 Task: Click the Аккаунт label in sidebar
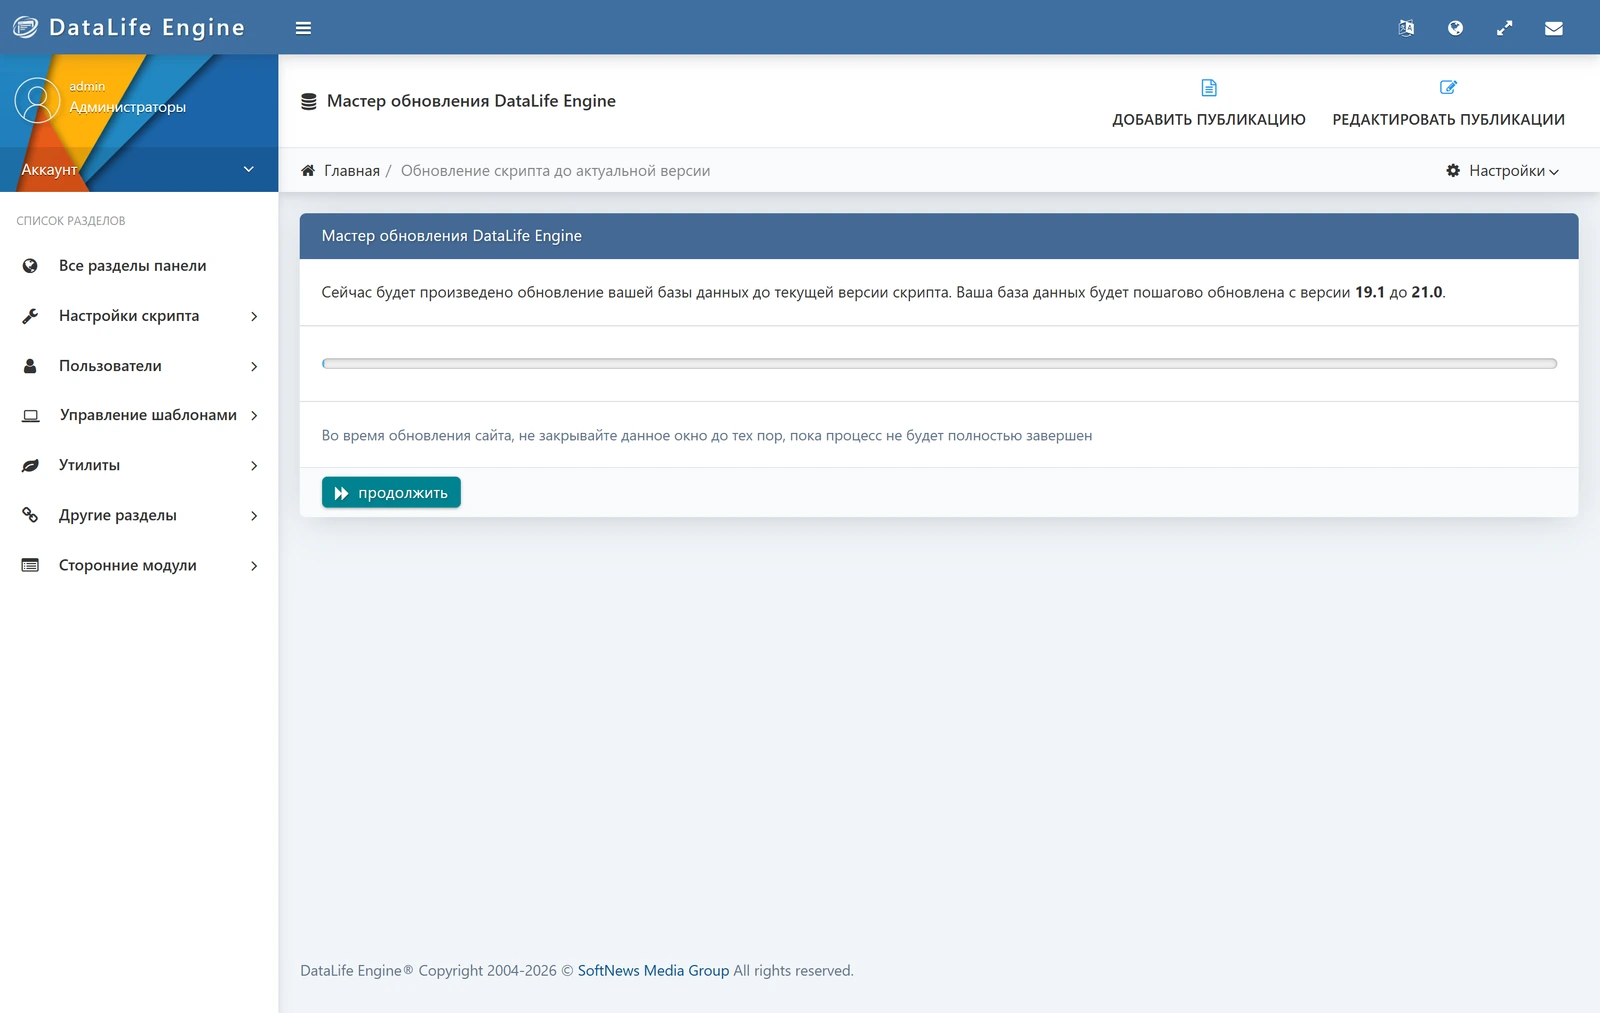(x=49, y=170)
